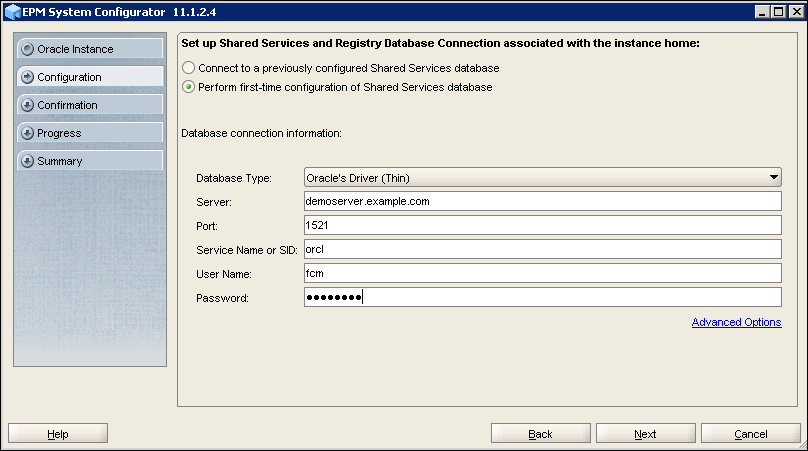
Task: Click the Password field
Action: [543, 297]
